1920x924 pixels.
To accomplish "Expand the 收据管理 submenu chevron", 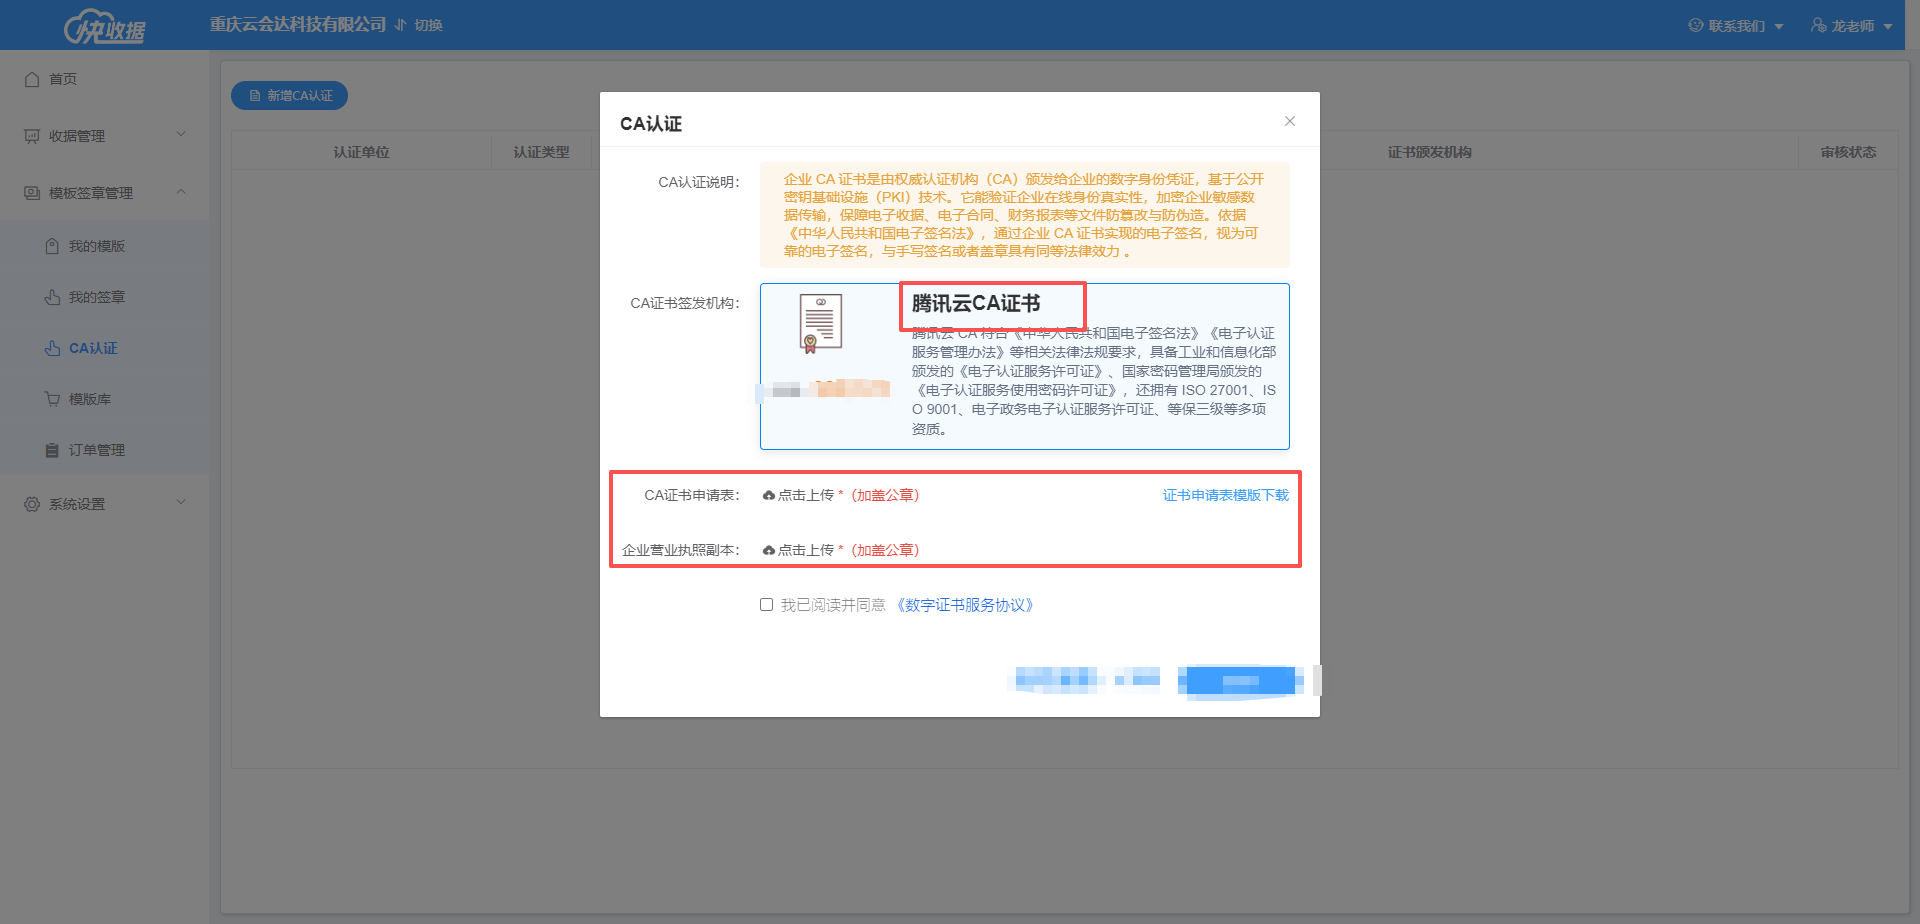I will (181, 135).
